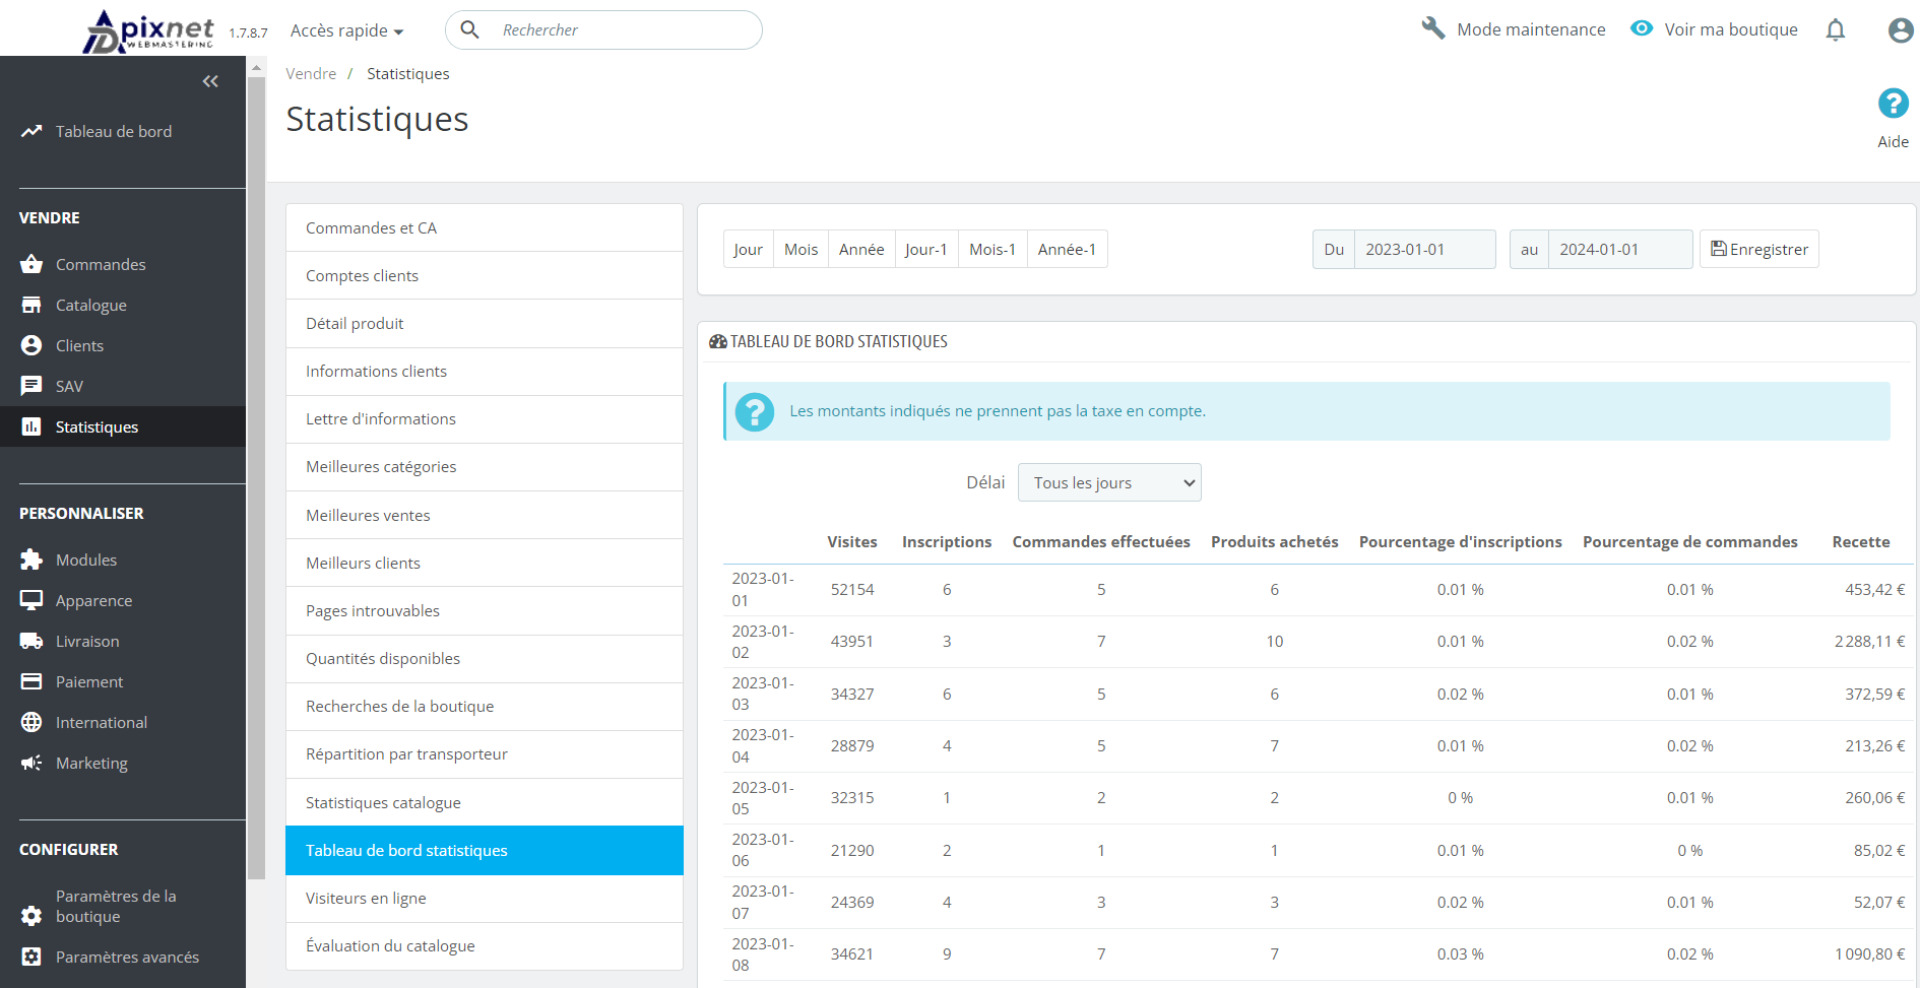Image resolution: width=1920 pixels, height=988 pixels.
Task: Click the Paramètres avancés gear icon
Action: [x=32, y=957]
